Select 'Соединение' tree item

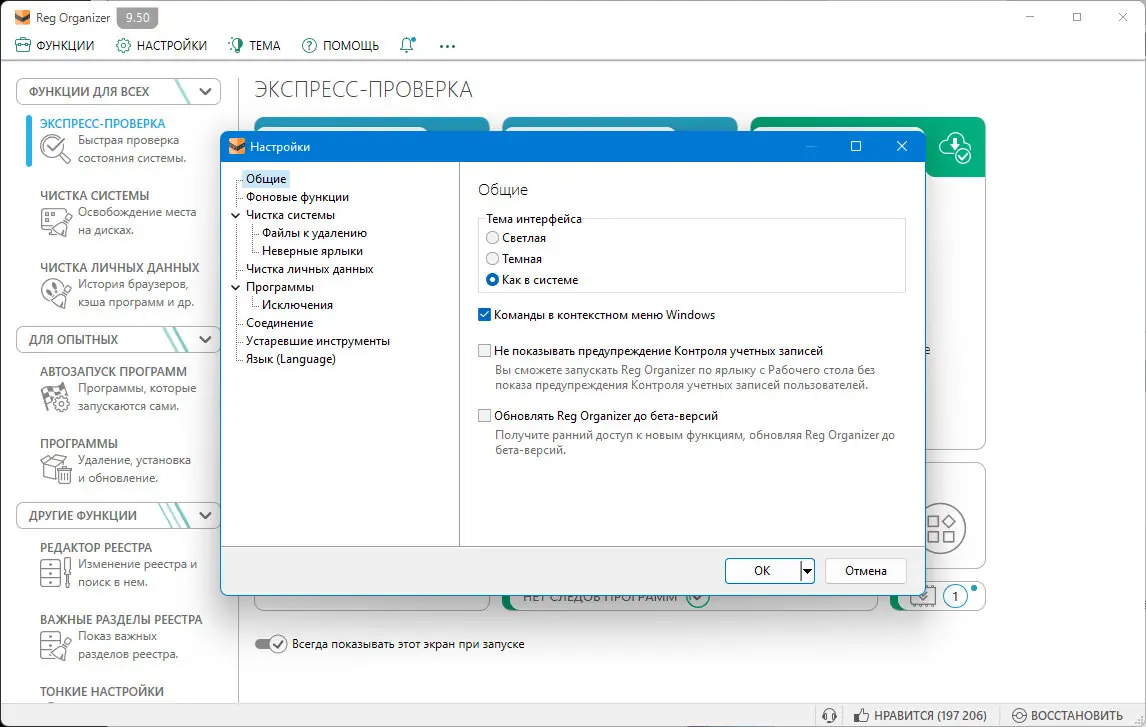tap(279, 323)
